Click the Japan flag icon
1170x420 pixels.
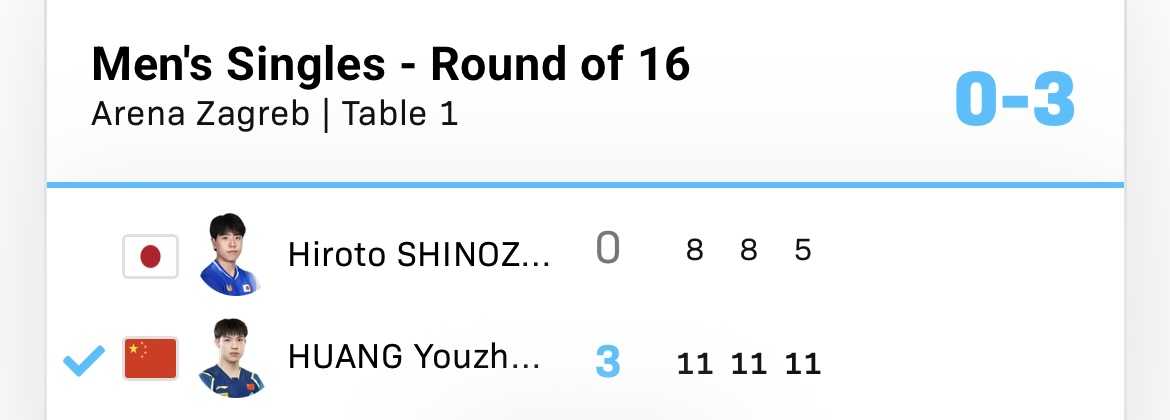tap(150, 256)
